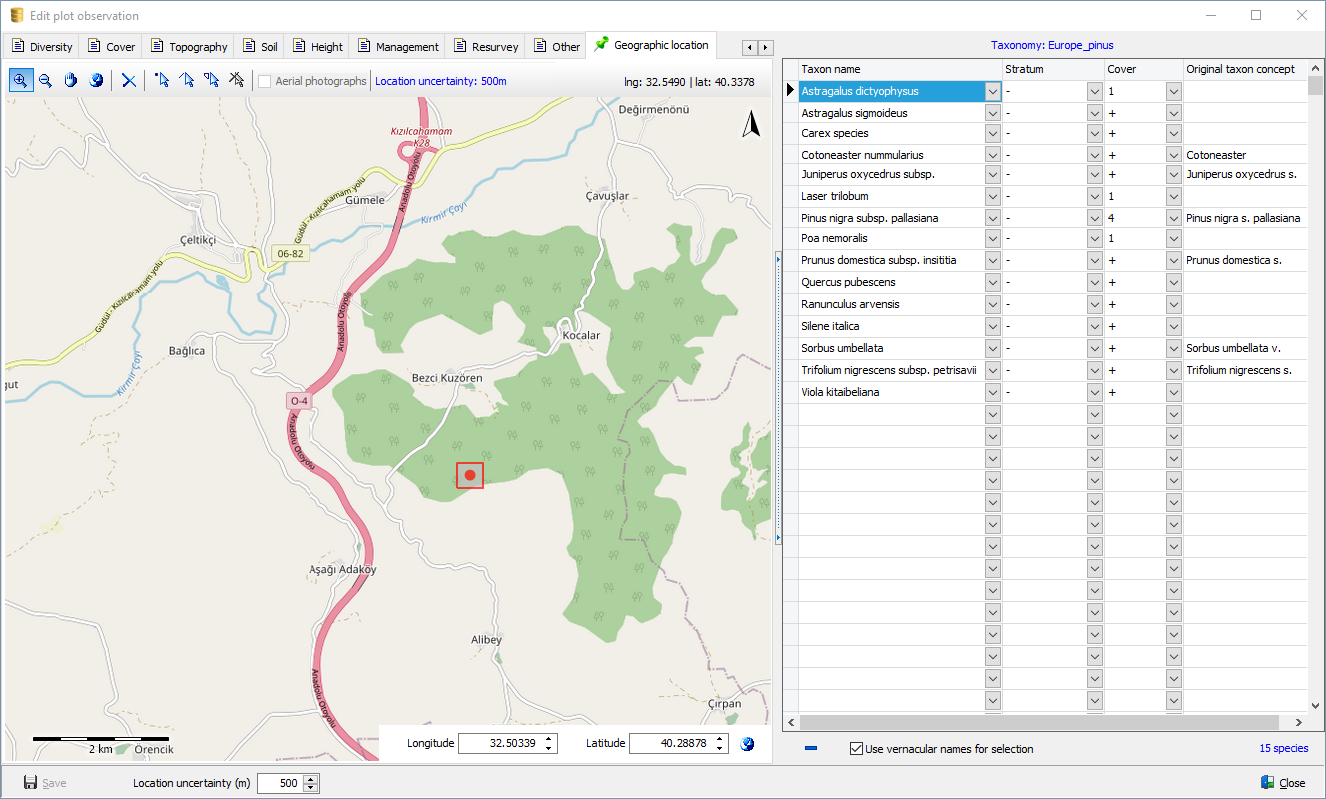Select the zoom in map tool
Screen dimensions: 1326x799
tap(20, 81)
